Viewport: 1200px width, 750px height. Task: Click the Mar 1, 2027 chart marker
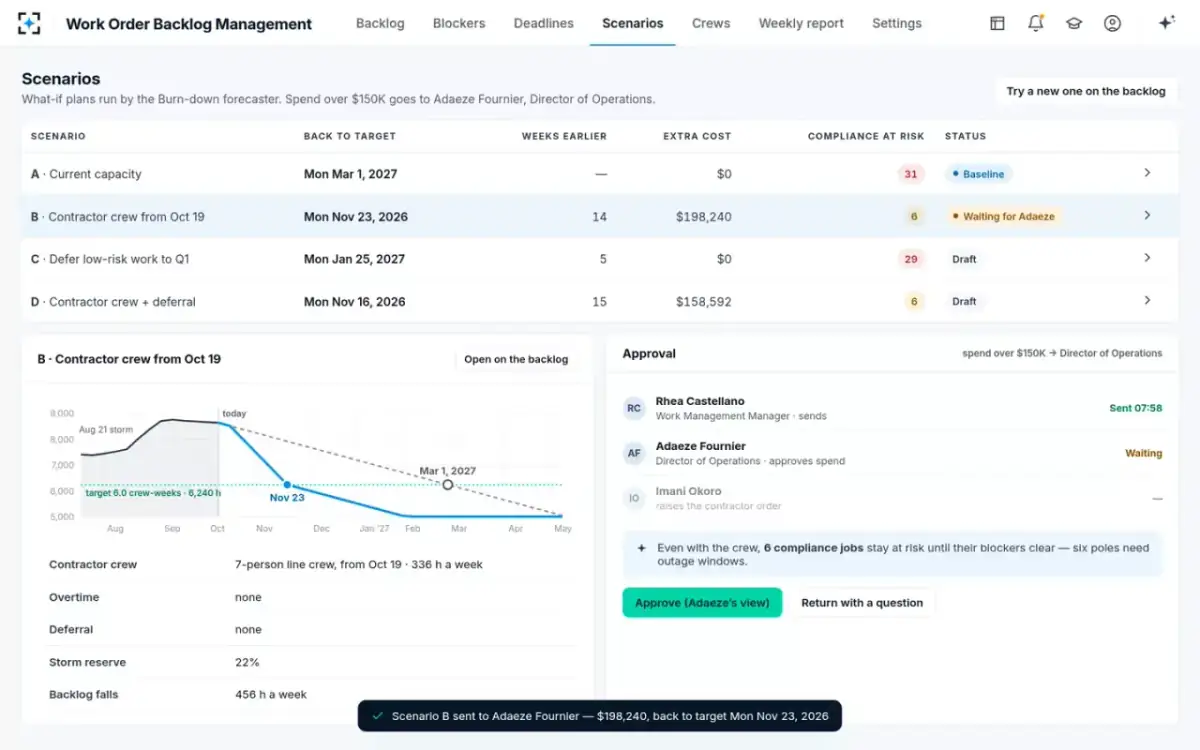pyautogui.click(x=448, y=484)
